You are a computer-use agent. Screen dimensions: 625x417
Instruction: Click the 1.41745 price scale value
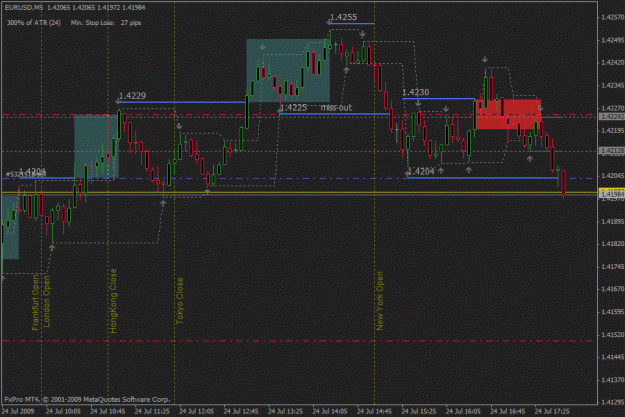pos(613,266)
